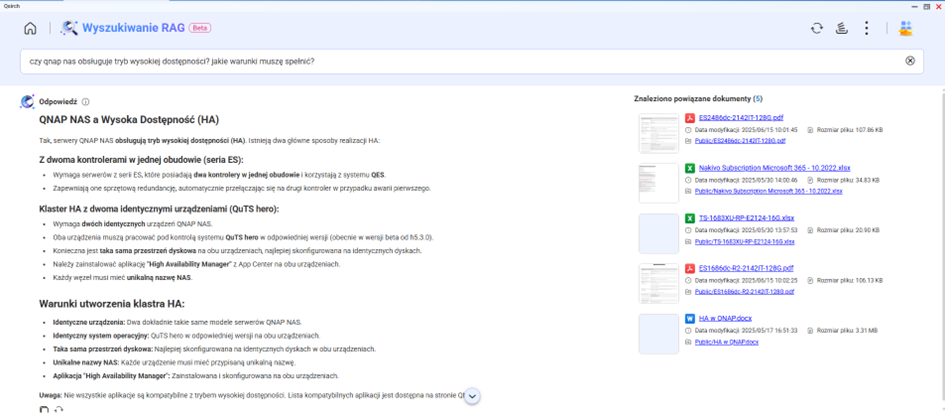
Task: Open the user account avatar icon
Action: tap(906, 28)
